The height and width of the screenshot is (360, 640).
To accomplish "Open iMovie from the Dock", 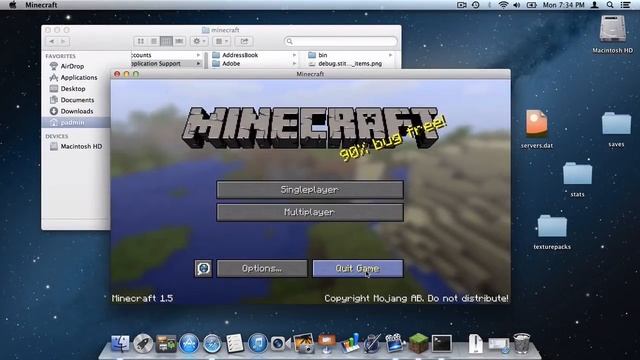I will tap(395, 343).
